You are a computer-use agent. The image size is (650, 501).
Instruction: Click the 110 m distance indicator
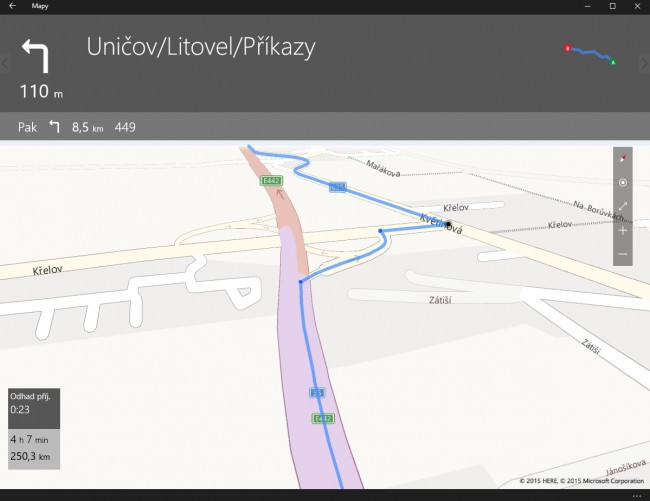pyautogui.click(x=41, y=93)
